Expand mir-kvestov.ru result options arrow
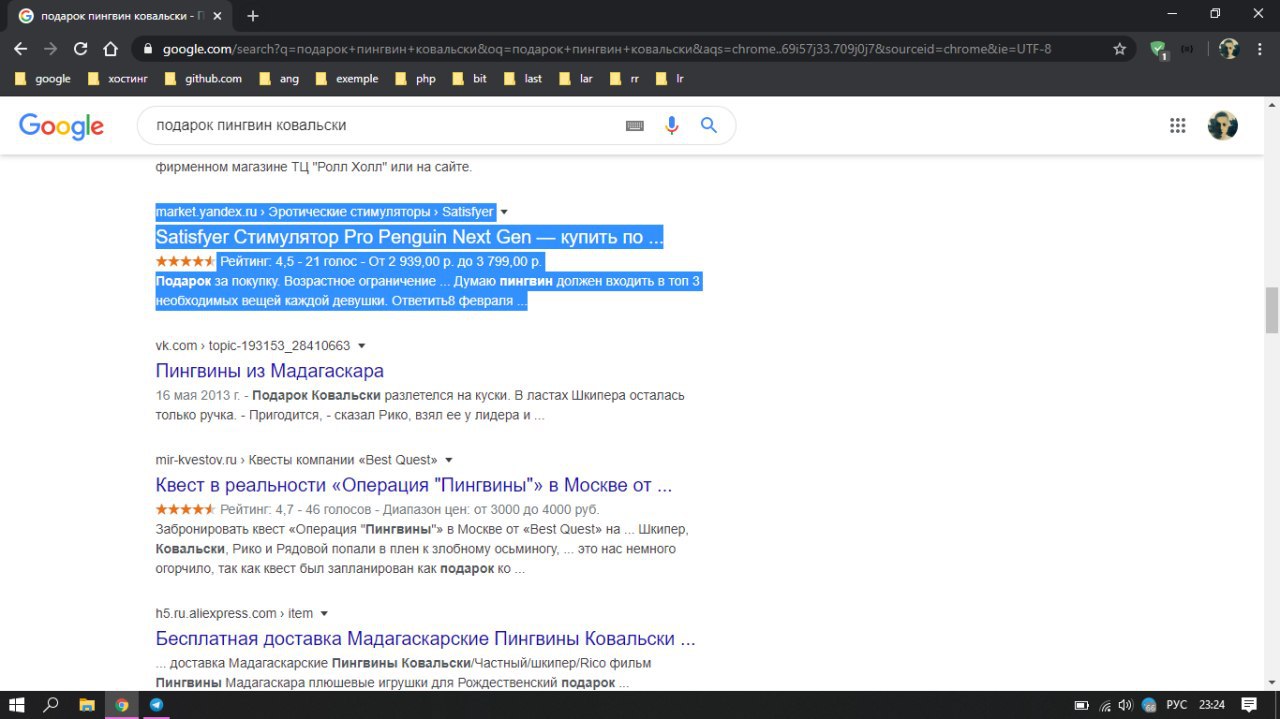1280x719 pixels. [x=448, y=460]
